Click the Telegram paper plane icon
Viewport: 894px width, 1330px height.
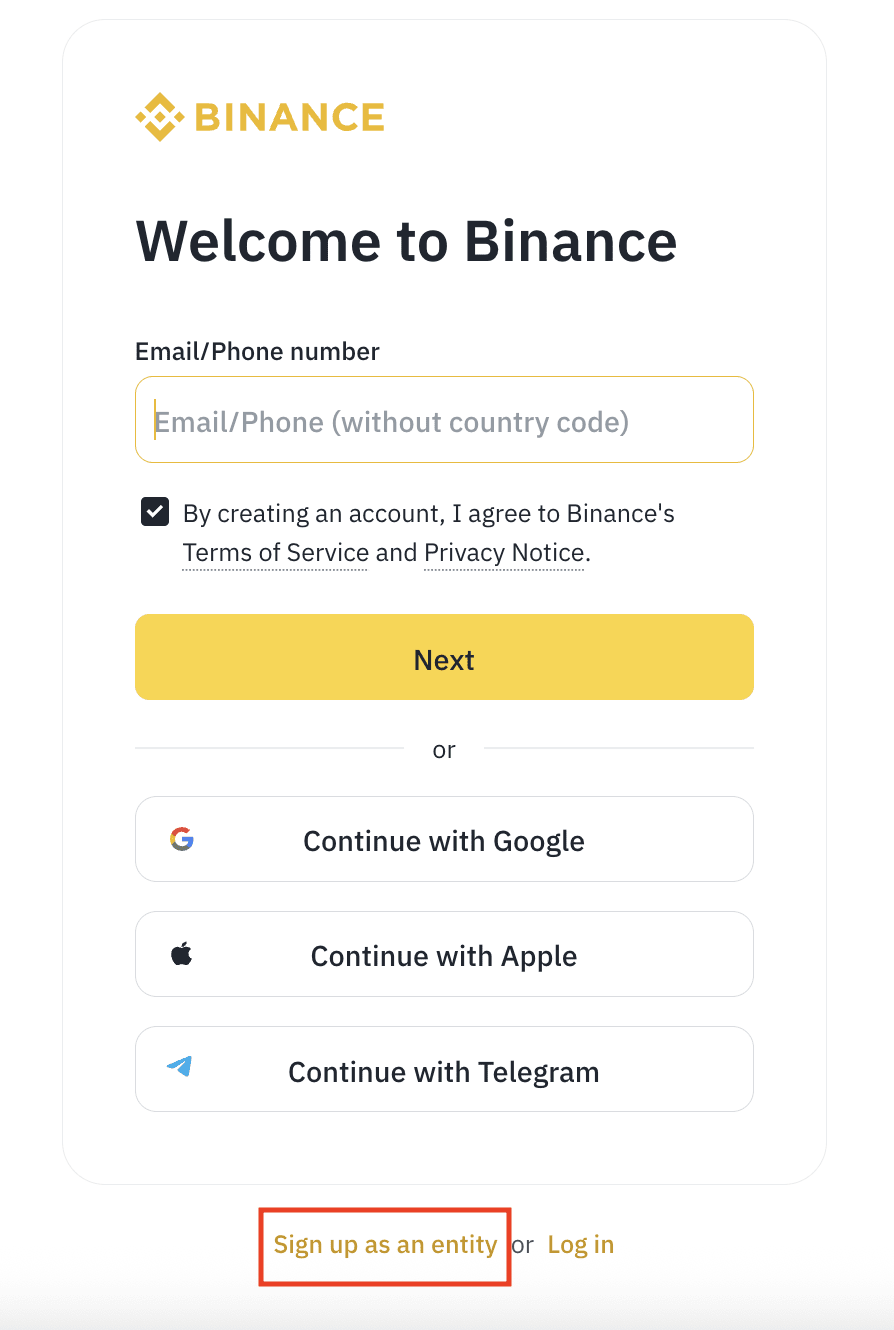[x=180, y=1067]
